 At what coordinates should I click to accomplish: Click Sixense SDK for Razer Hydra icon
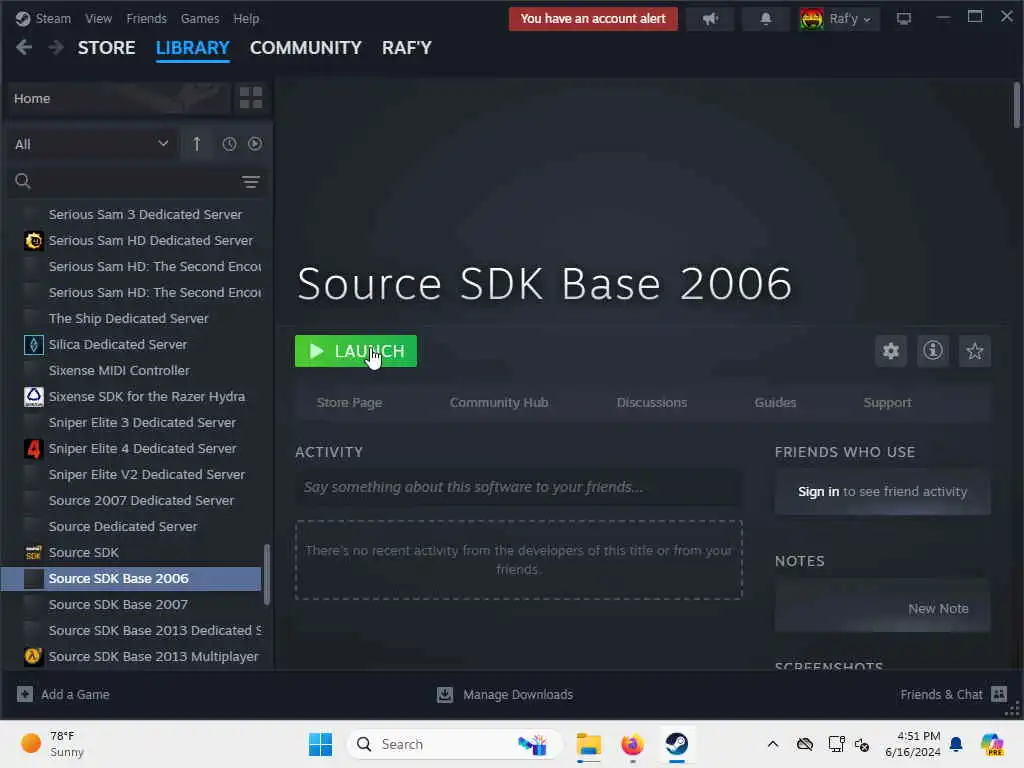(33, 396)
